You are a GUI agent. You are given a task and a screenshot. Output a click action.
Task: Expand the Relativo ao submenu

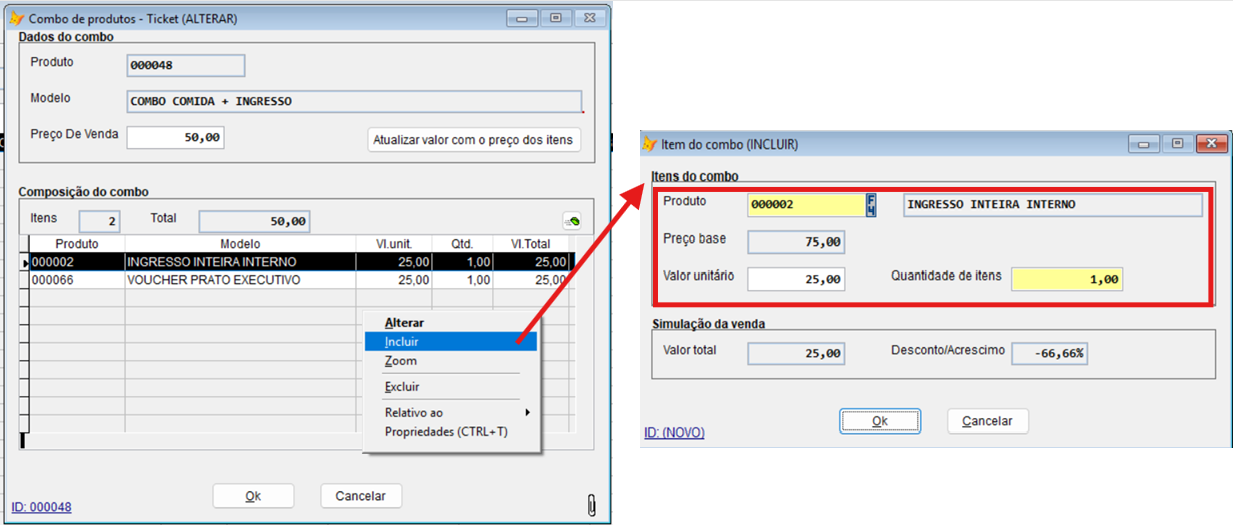click(450, 413)
